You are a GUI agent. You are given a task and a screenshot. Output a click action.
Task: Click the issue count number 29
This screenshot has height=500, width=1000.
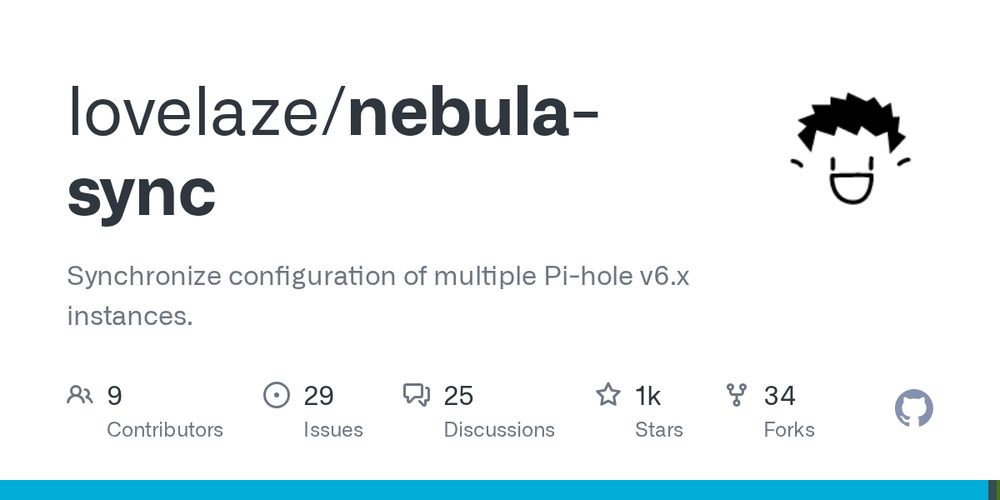pos(318,396)
